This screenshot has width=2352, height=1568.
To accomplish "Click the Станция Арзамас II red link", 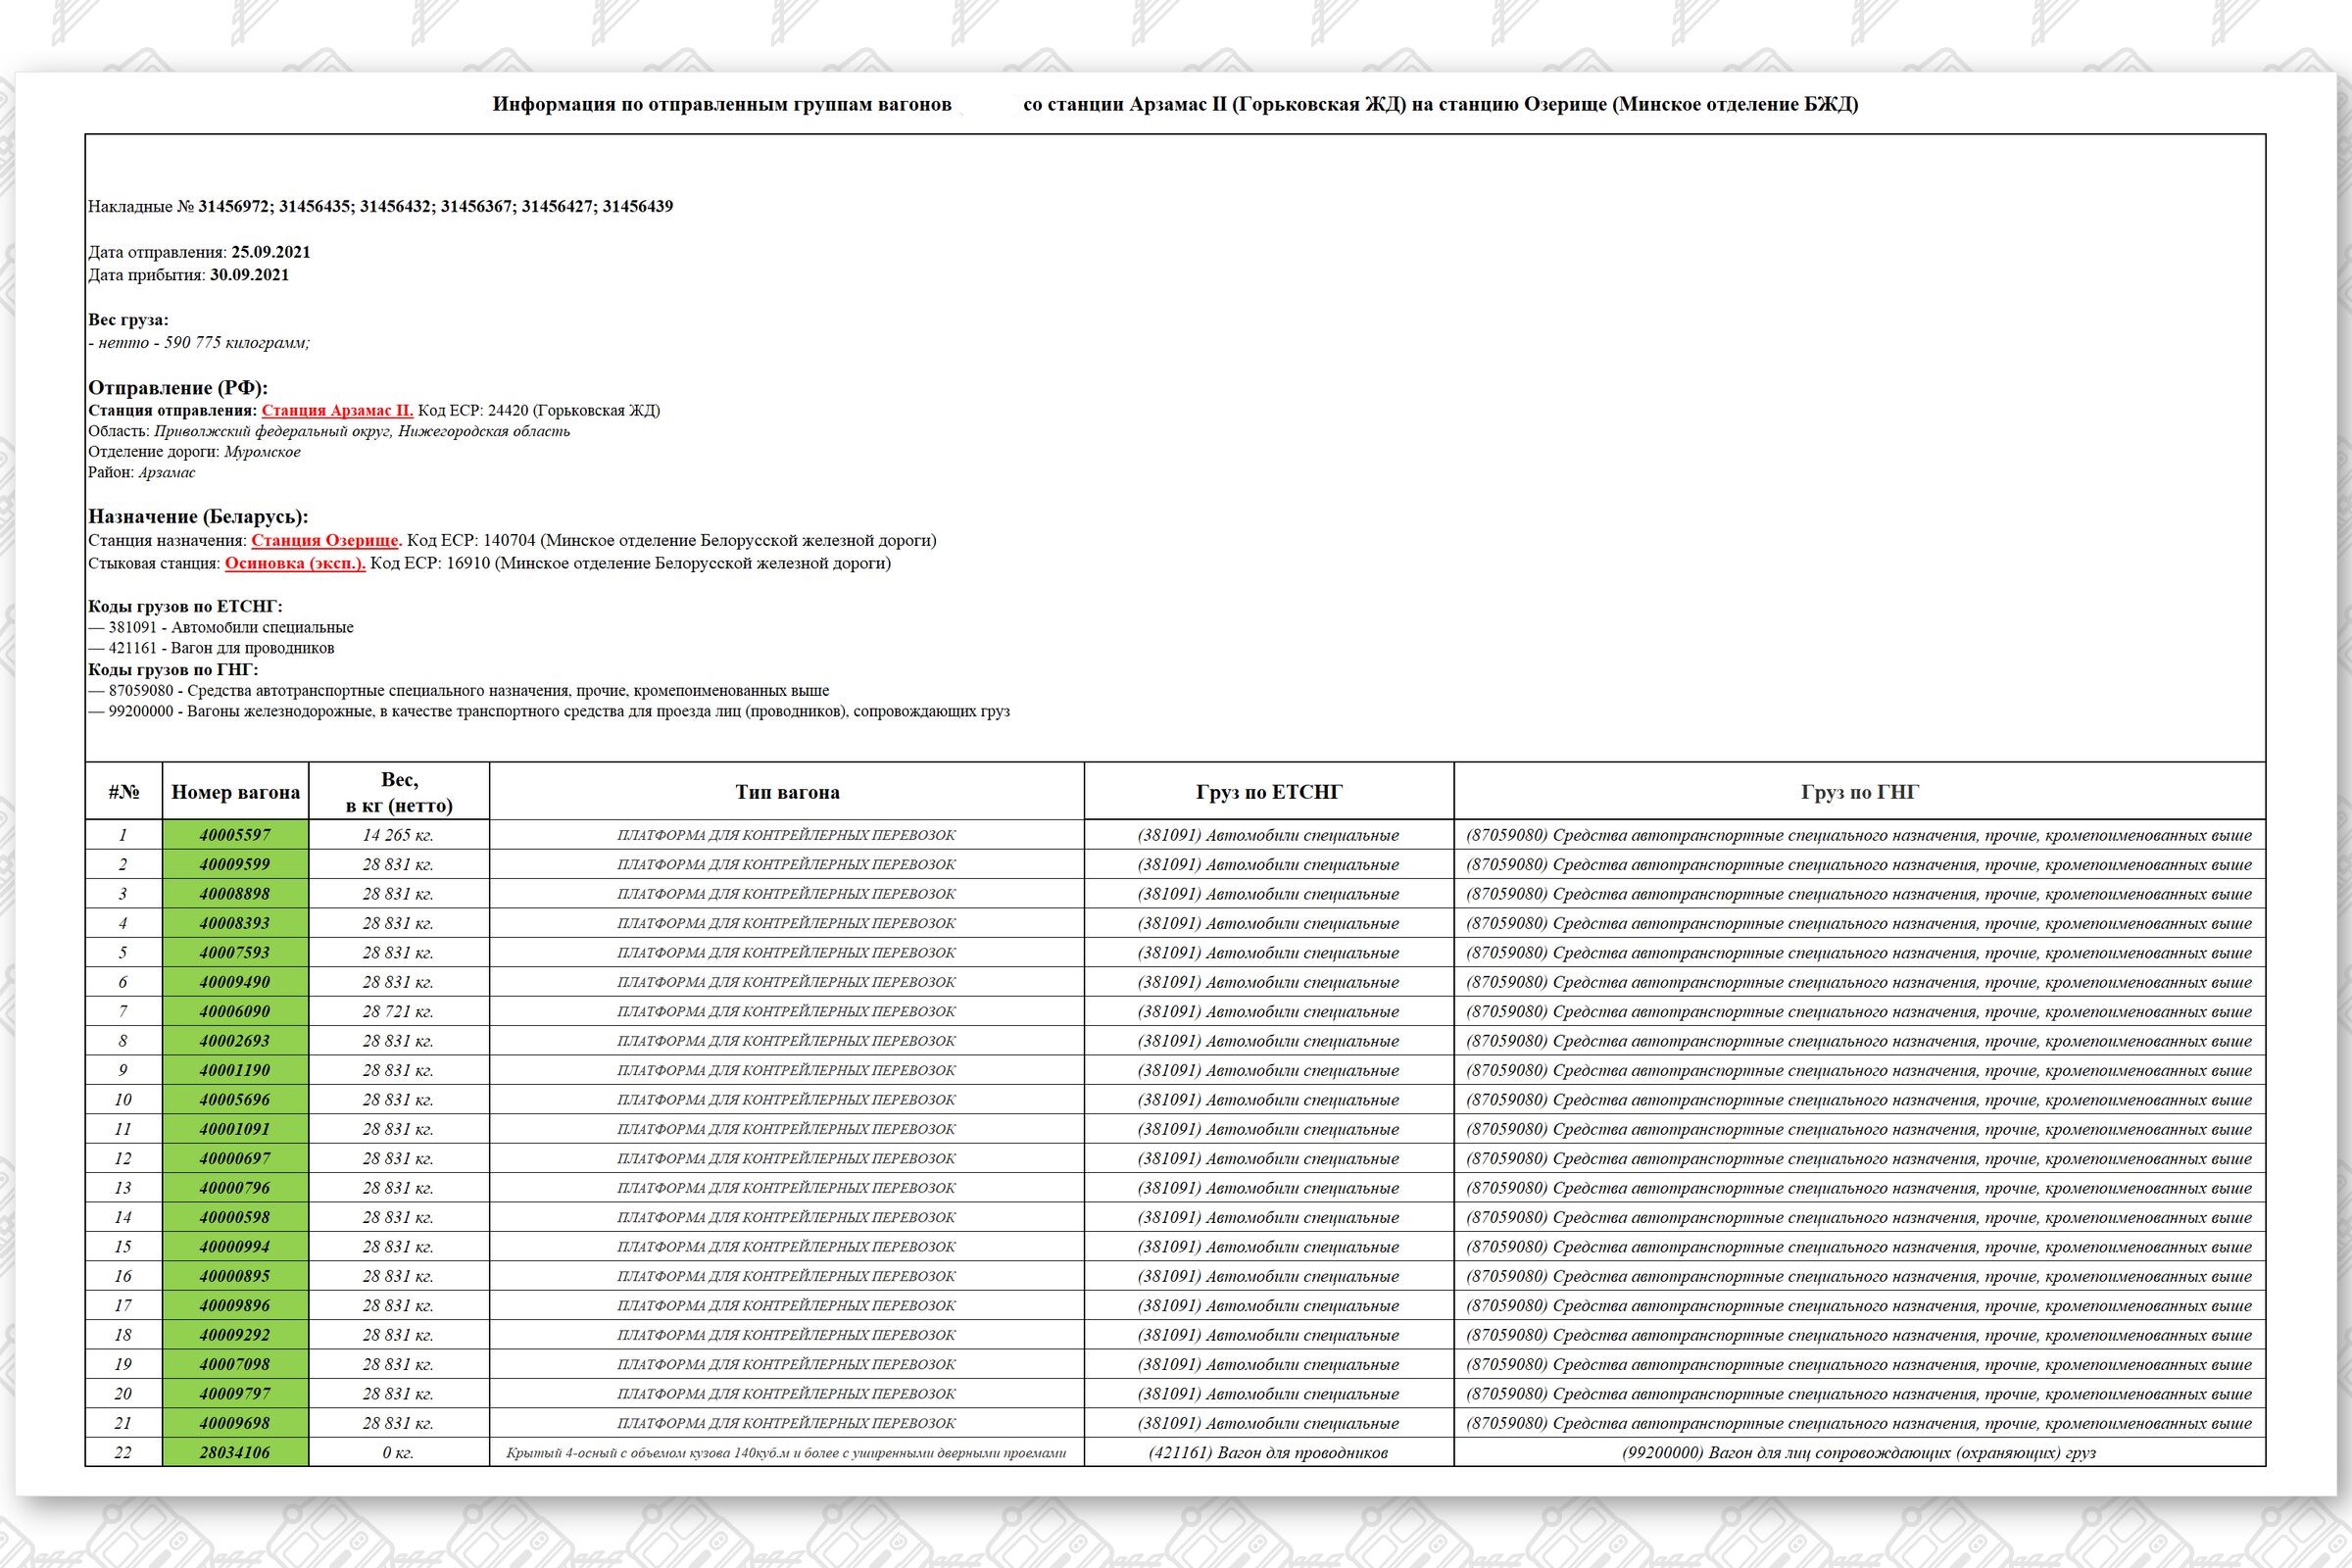I will (x=337, y=410).
